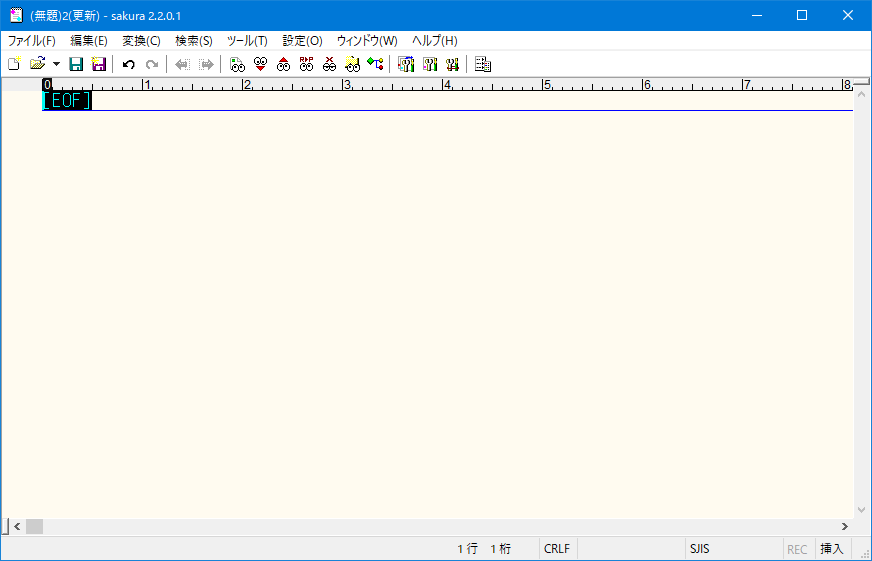This screenshot has height=561, width=872.
Task: Jump back in movement history
Action: [182, 64]
